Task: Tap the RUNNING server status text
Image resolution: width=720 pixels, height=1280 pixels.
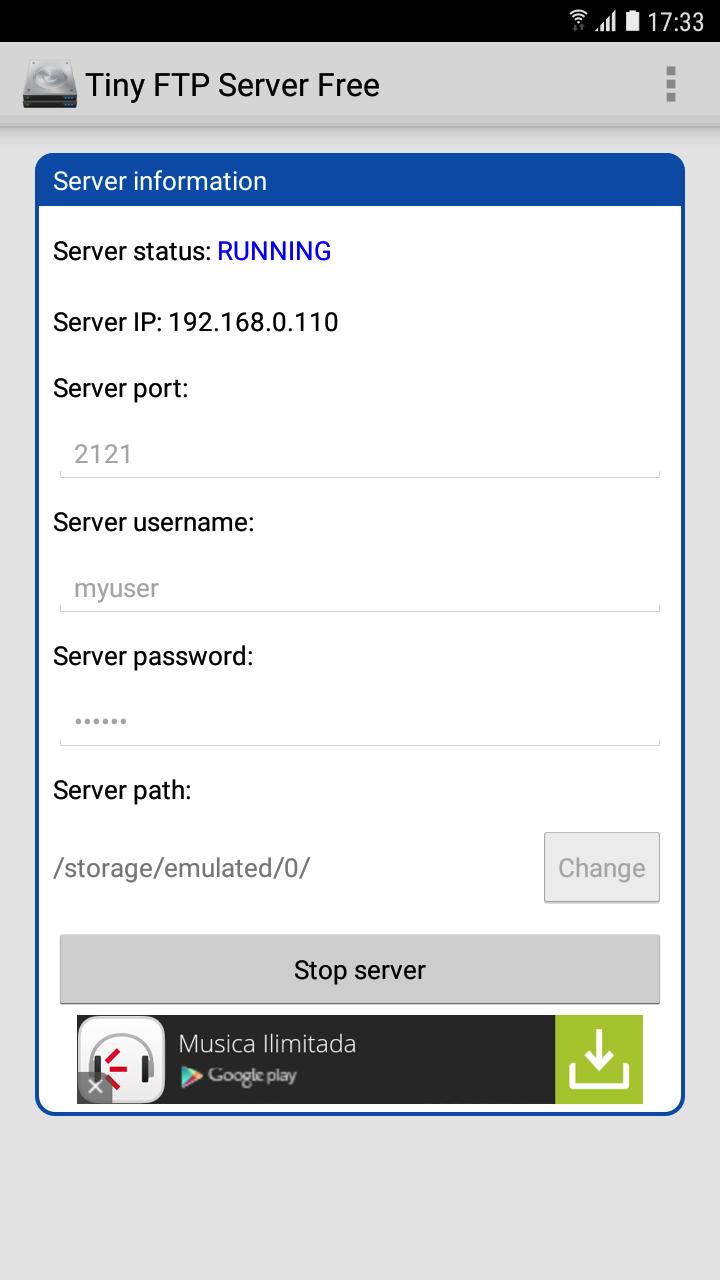Action: click(x=274, y=251)
